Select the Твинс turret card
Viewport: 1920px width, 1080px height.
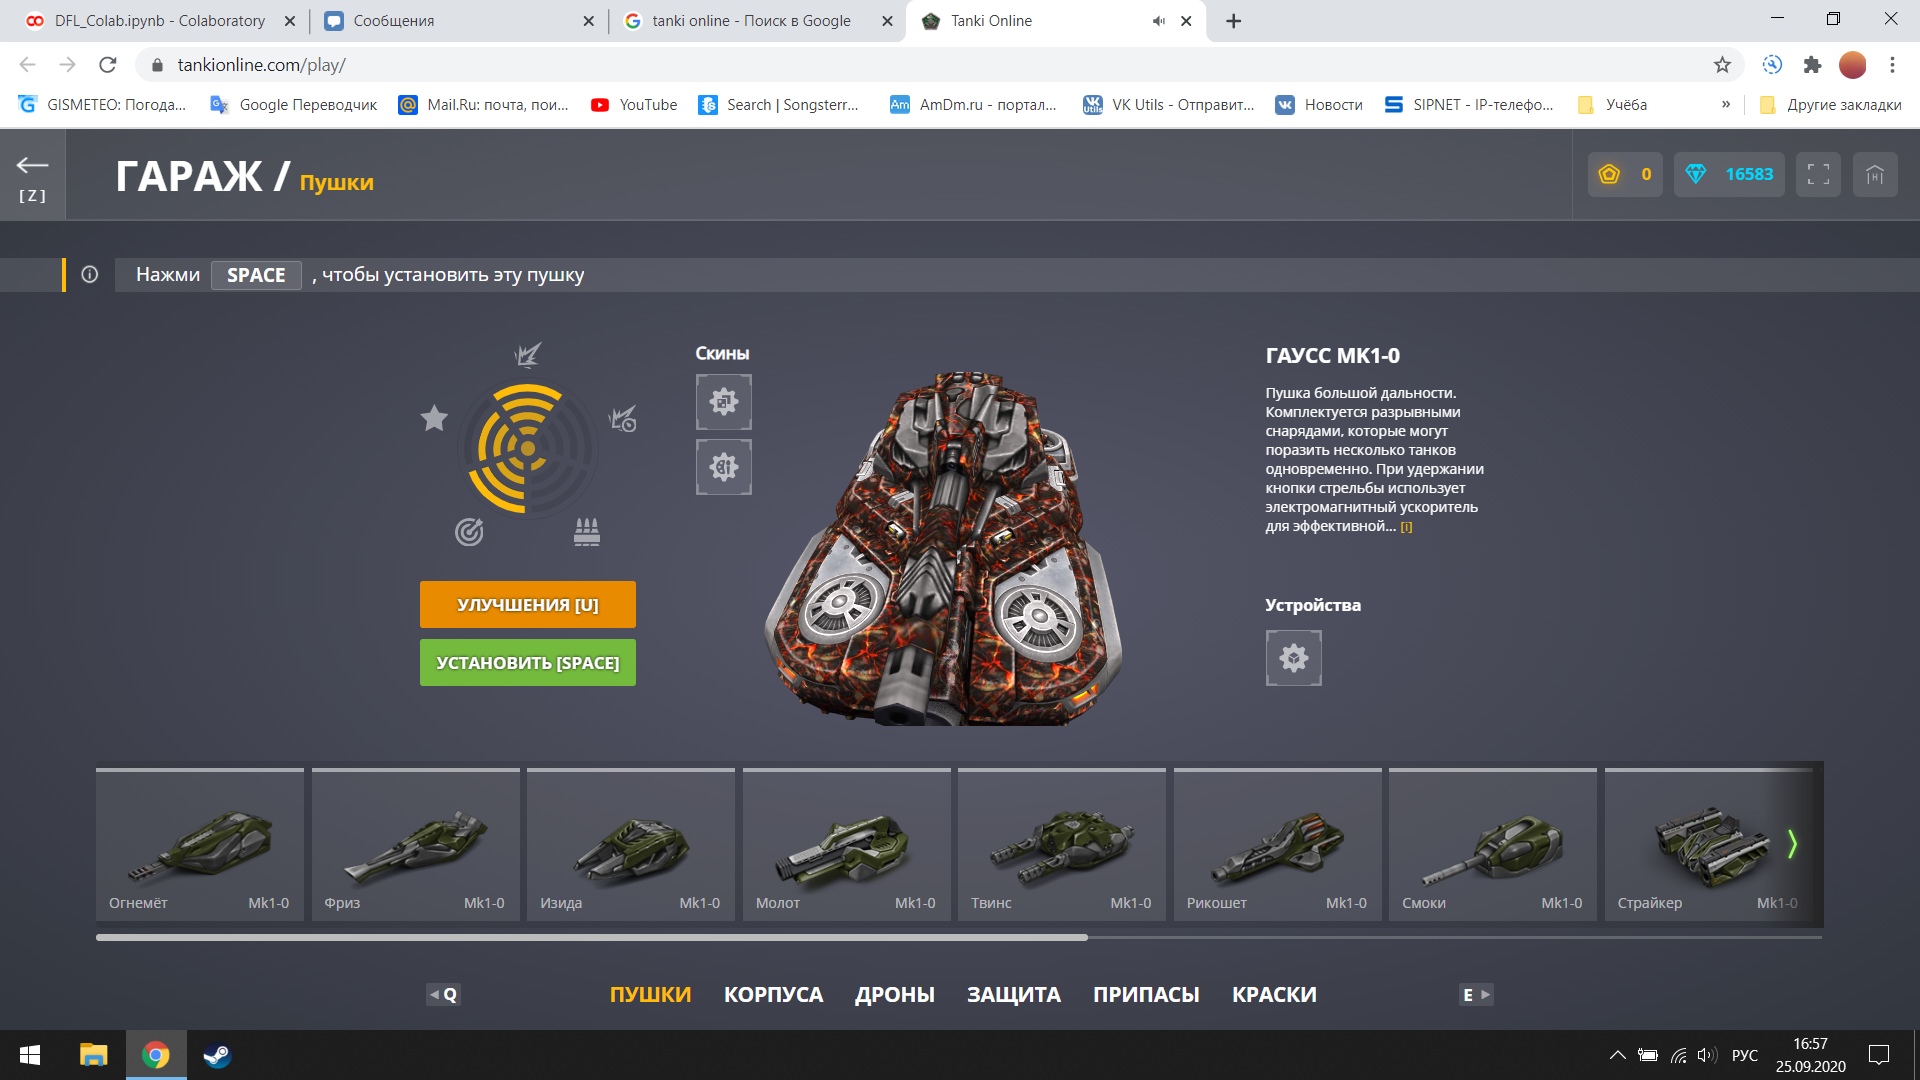click(x=1062, y=845)
